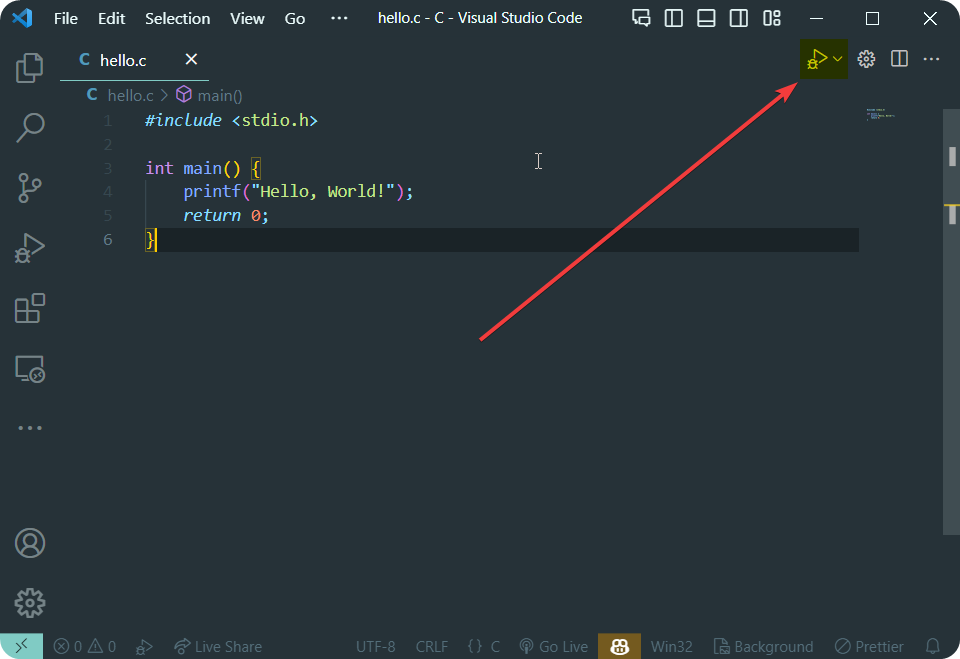This screenshot has width=960, height=659.
Task: Open the Extensions view
Action: pos(29,308)
